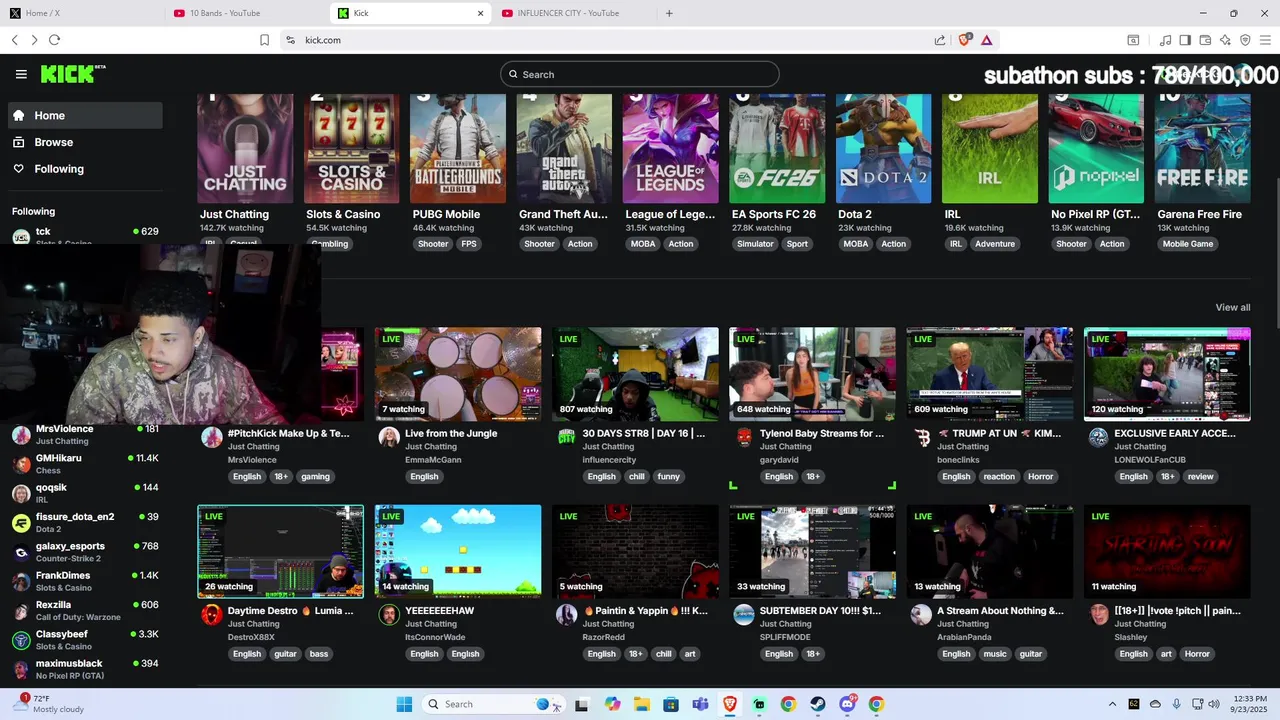Open the League of Legends category cover

(x=670, y=149)
